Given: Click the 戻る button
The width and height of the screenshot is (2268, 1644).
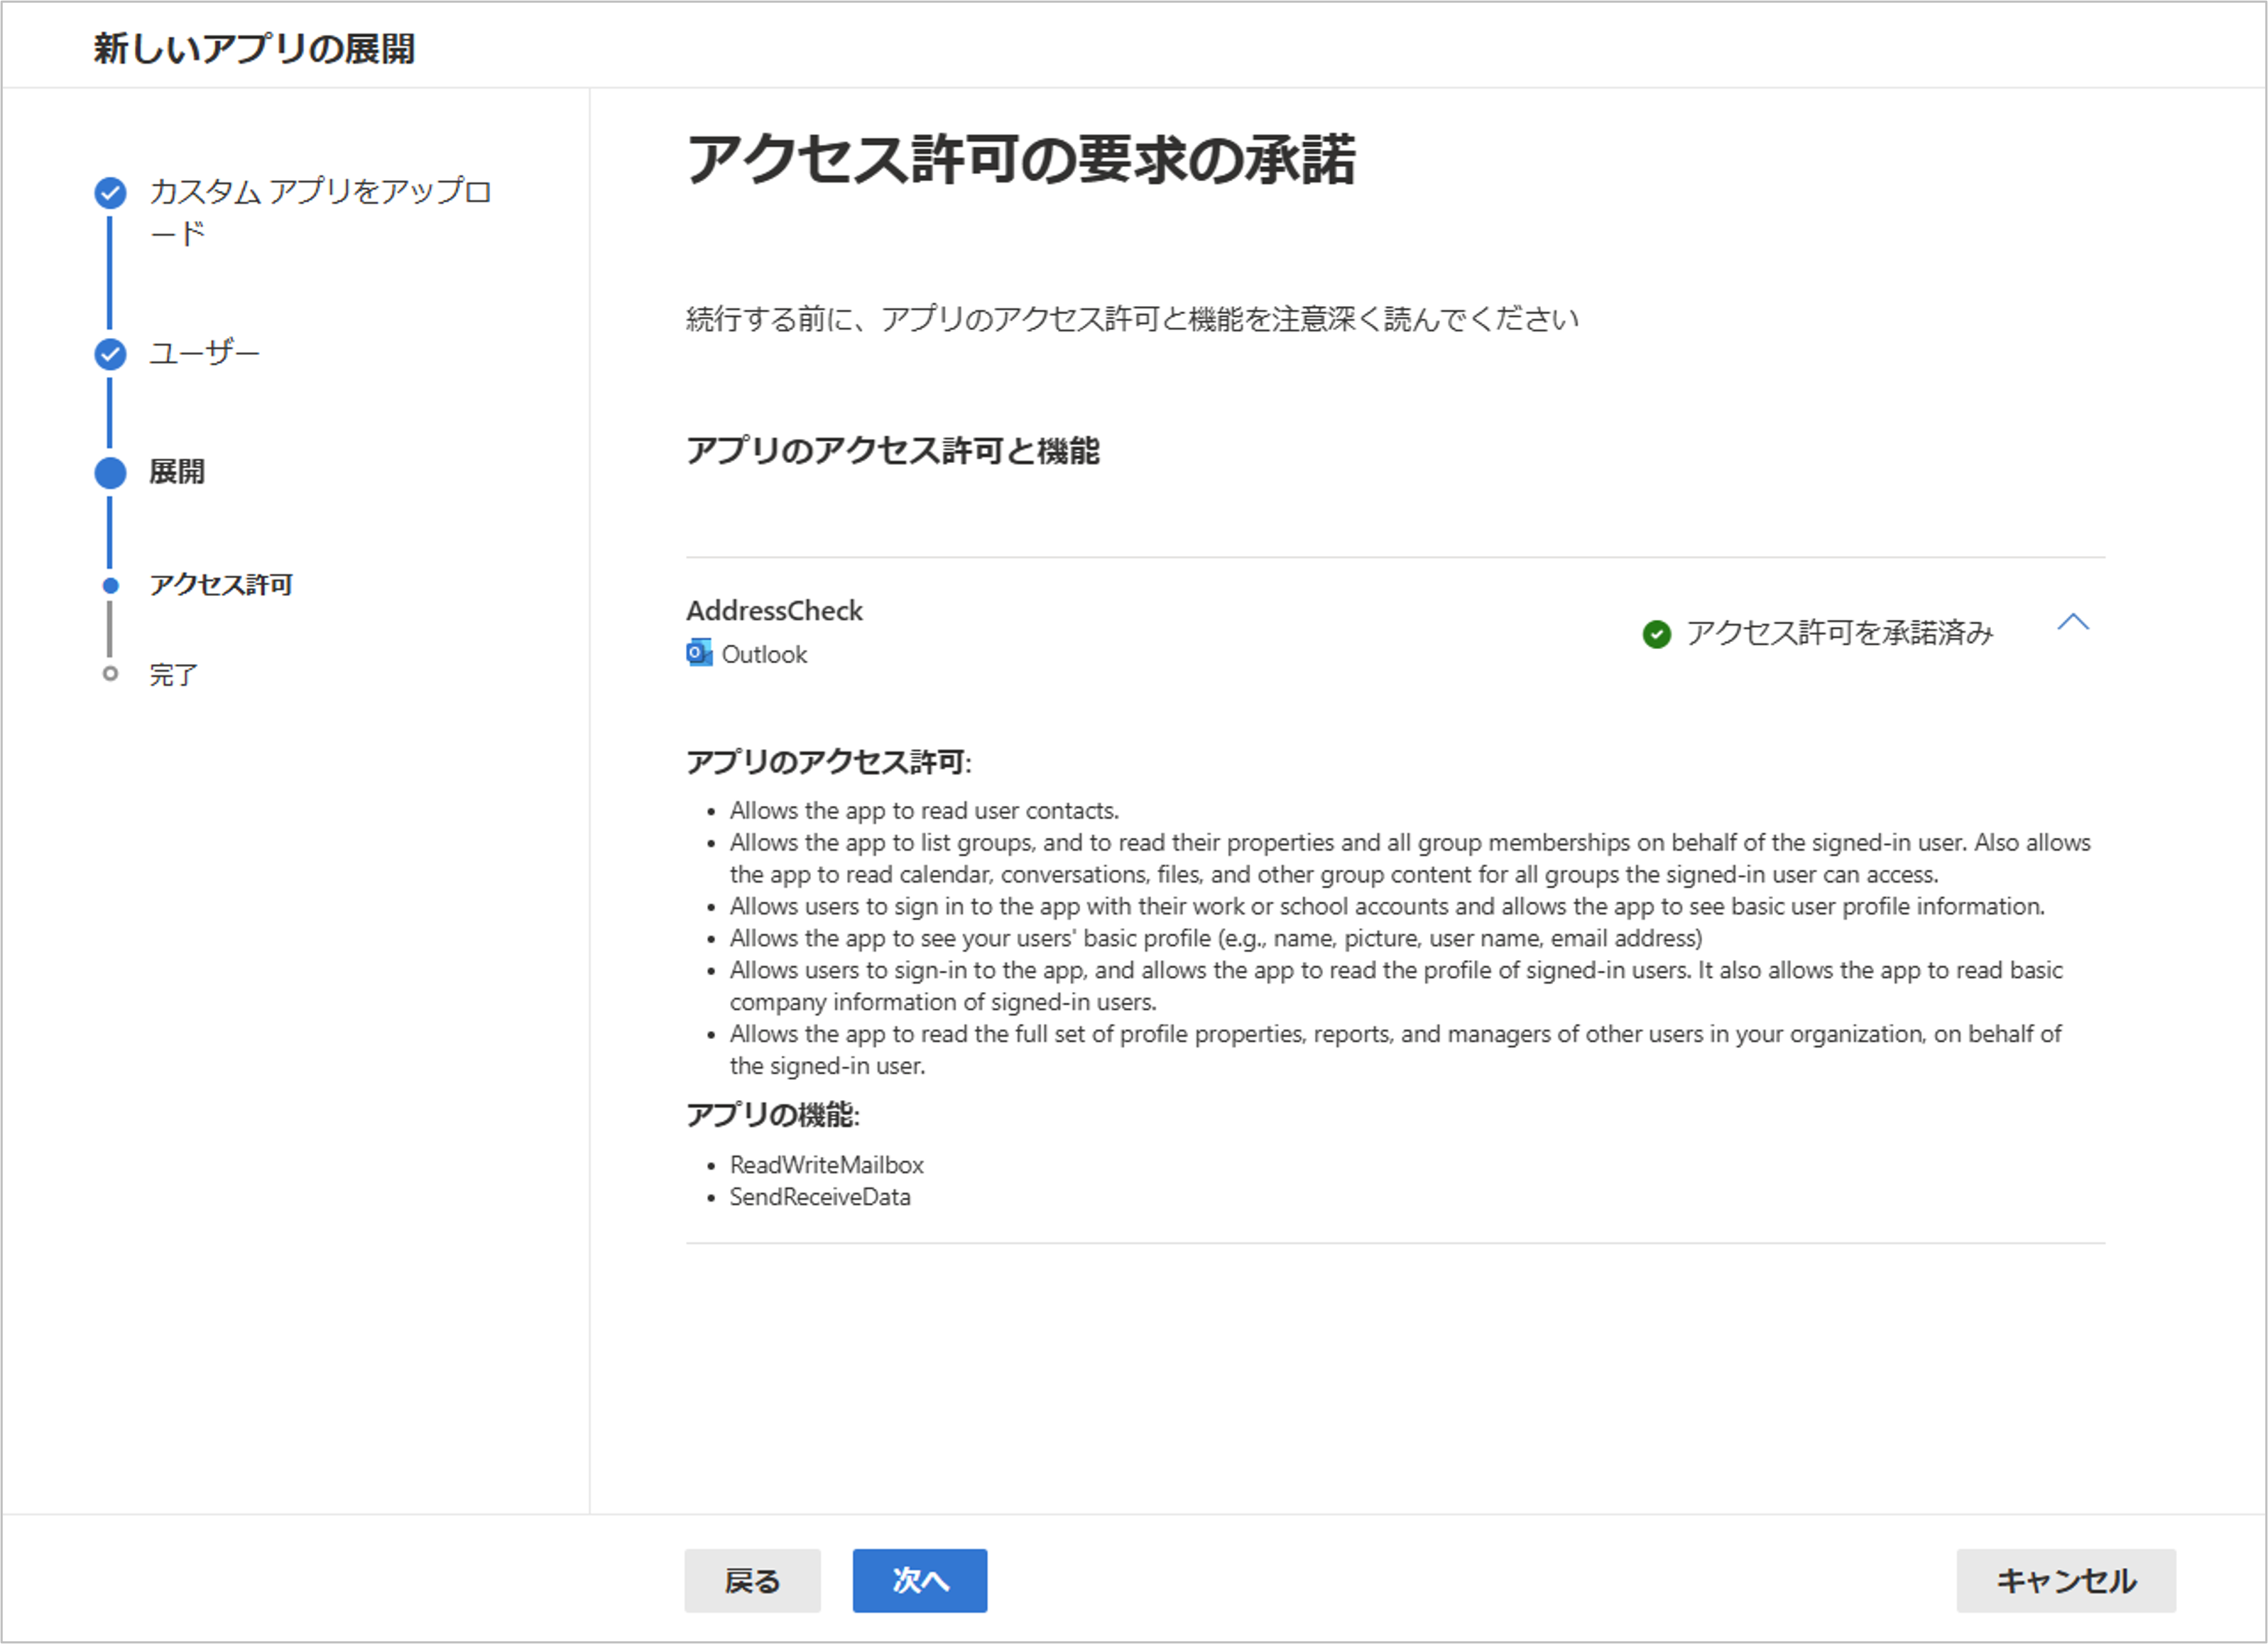Looking at the screenshot, I should click(752, 1580).
